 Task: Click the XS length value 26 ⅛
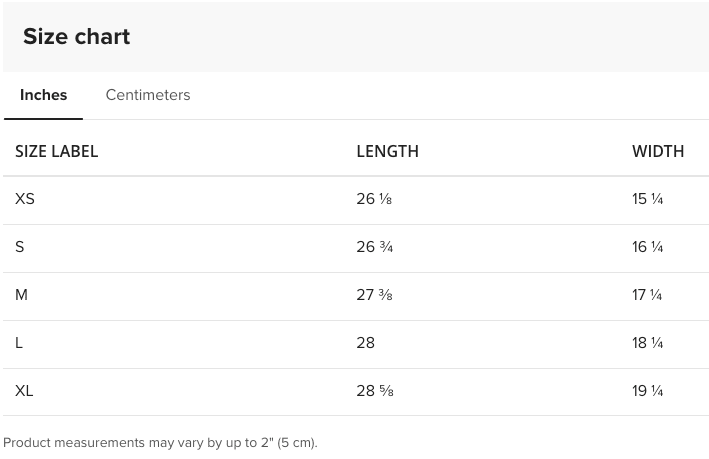[374, 199]
